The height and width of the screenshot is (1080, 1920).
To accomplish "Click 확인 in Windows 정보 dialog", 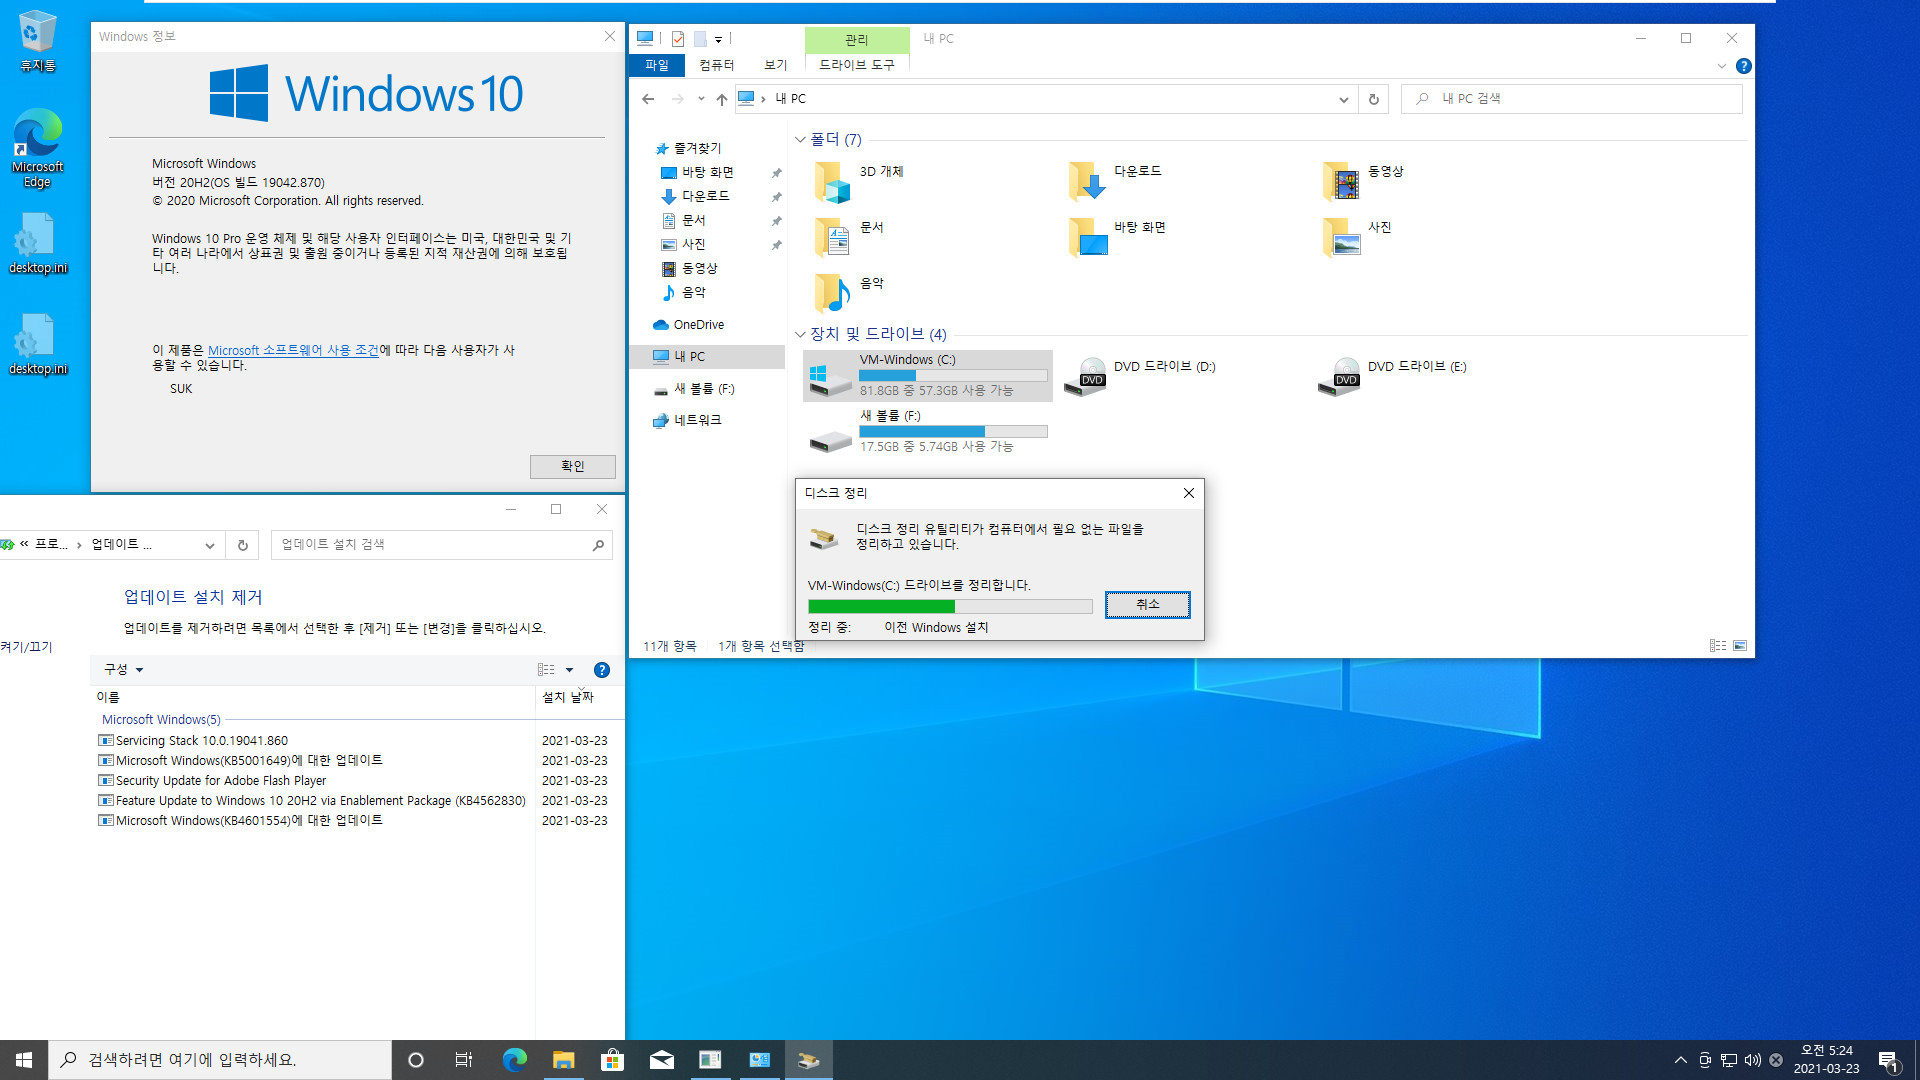I will tap(572, 467).
